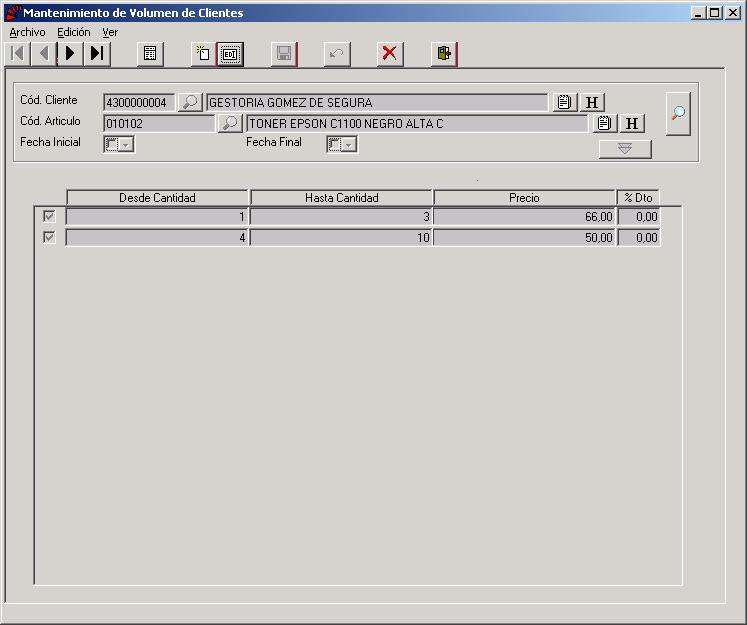Viewport: 747px width, 625px height.
Task: Enable the Fecha Final date checkbox
Action: pos(334,144)
